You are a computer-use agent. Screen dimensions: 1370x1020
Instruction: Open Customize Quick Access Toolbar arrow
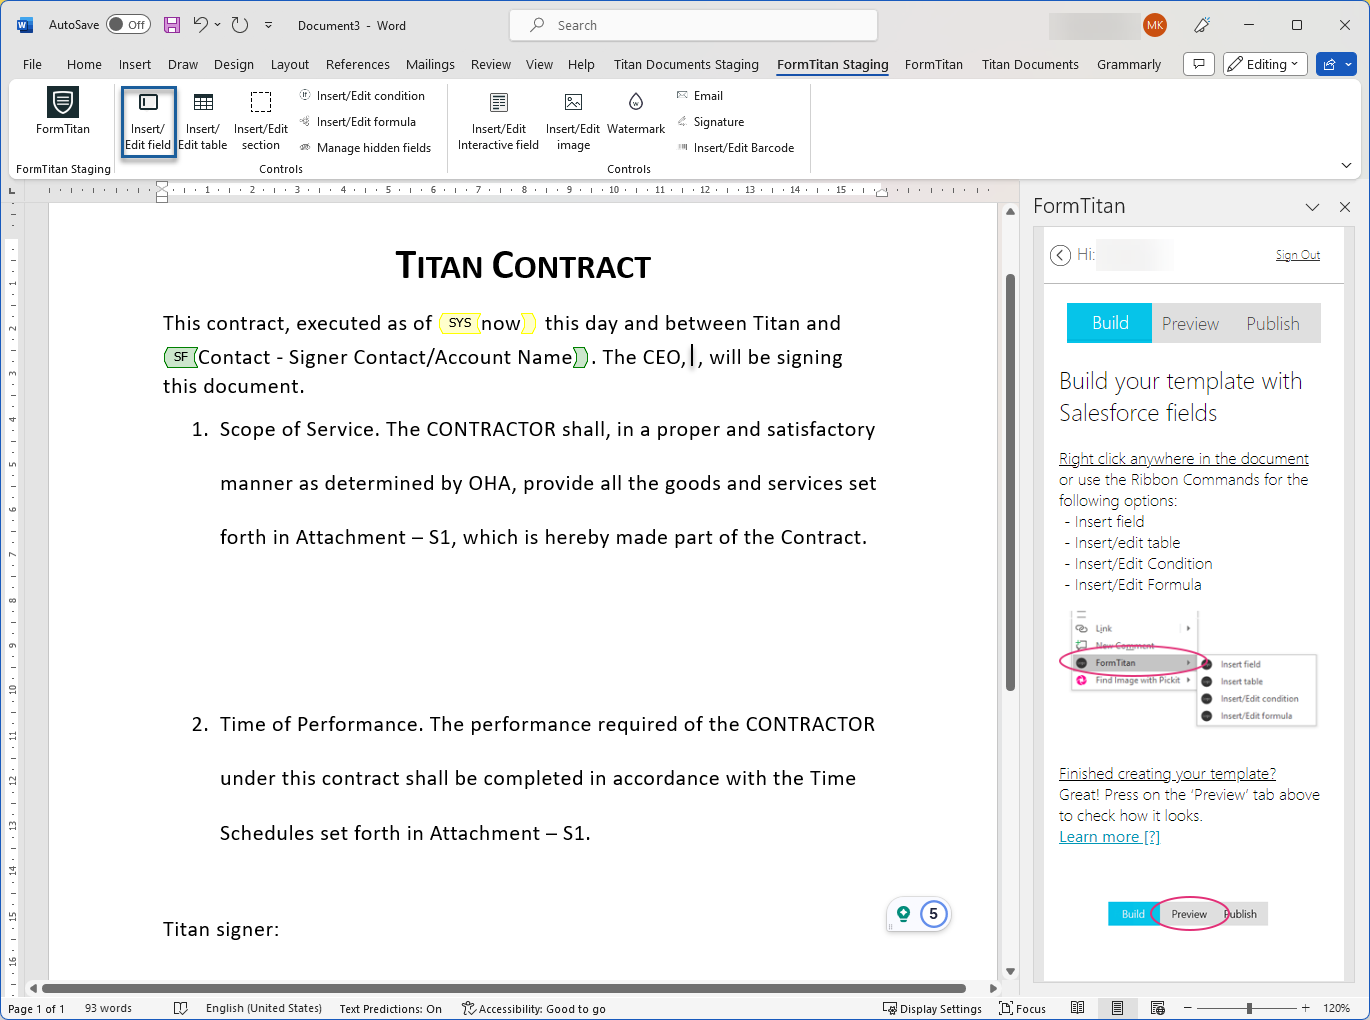click(268, 25)
